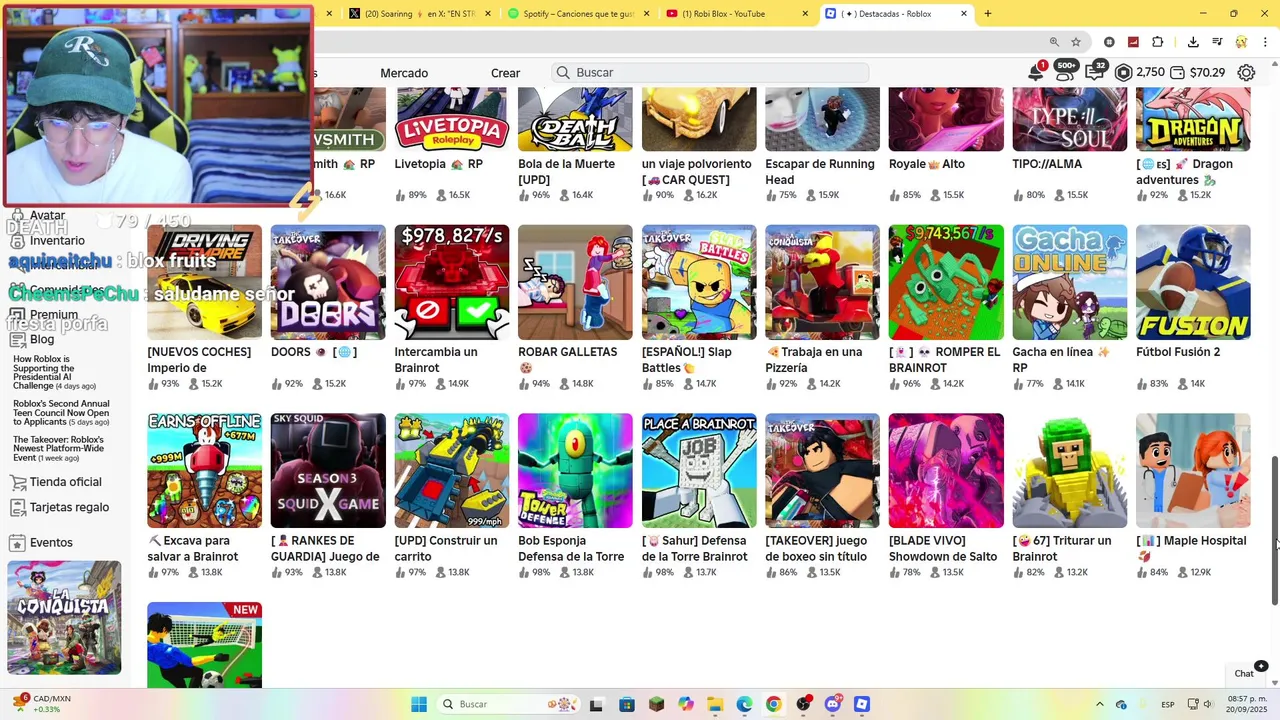Open the CAD/MXN currency widget
1280x720 pixels.
(x=40, y=704)
